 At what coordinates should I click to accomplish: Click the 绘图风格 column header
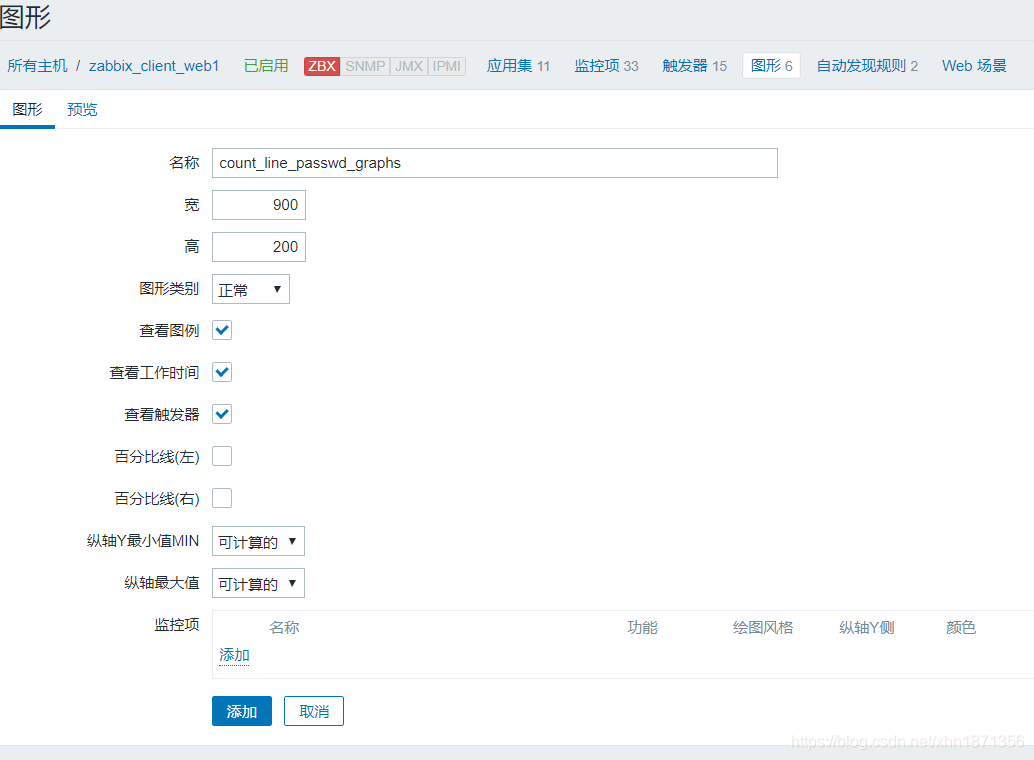pyautogui.click(x=763, y=627)
